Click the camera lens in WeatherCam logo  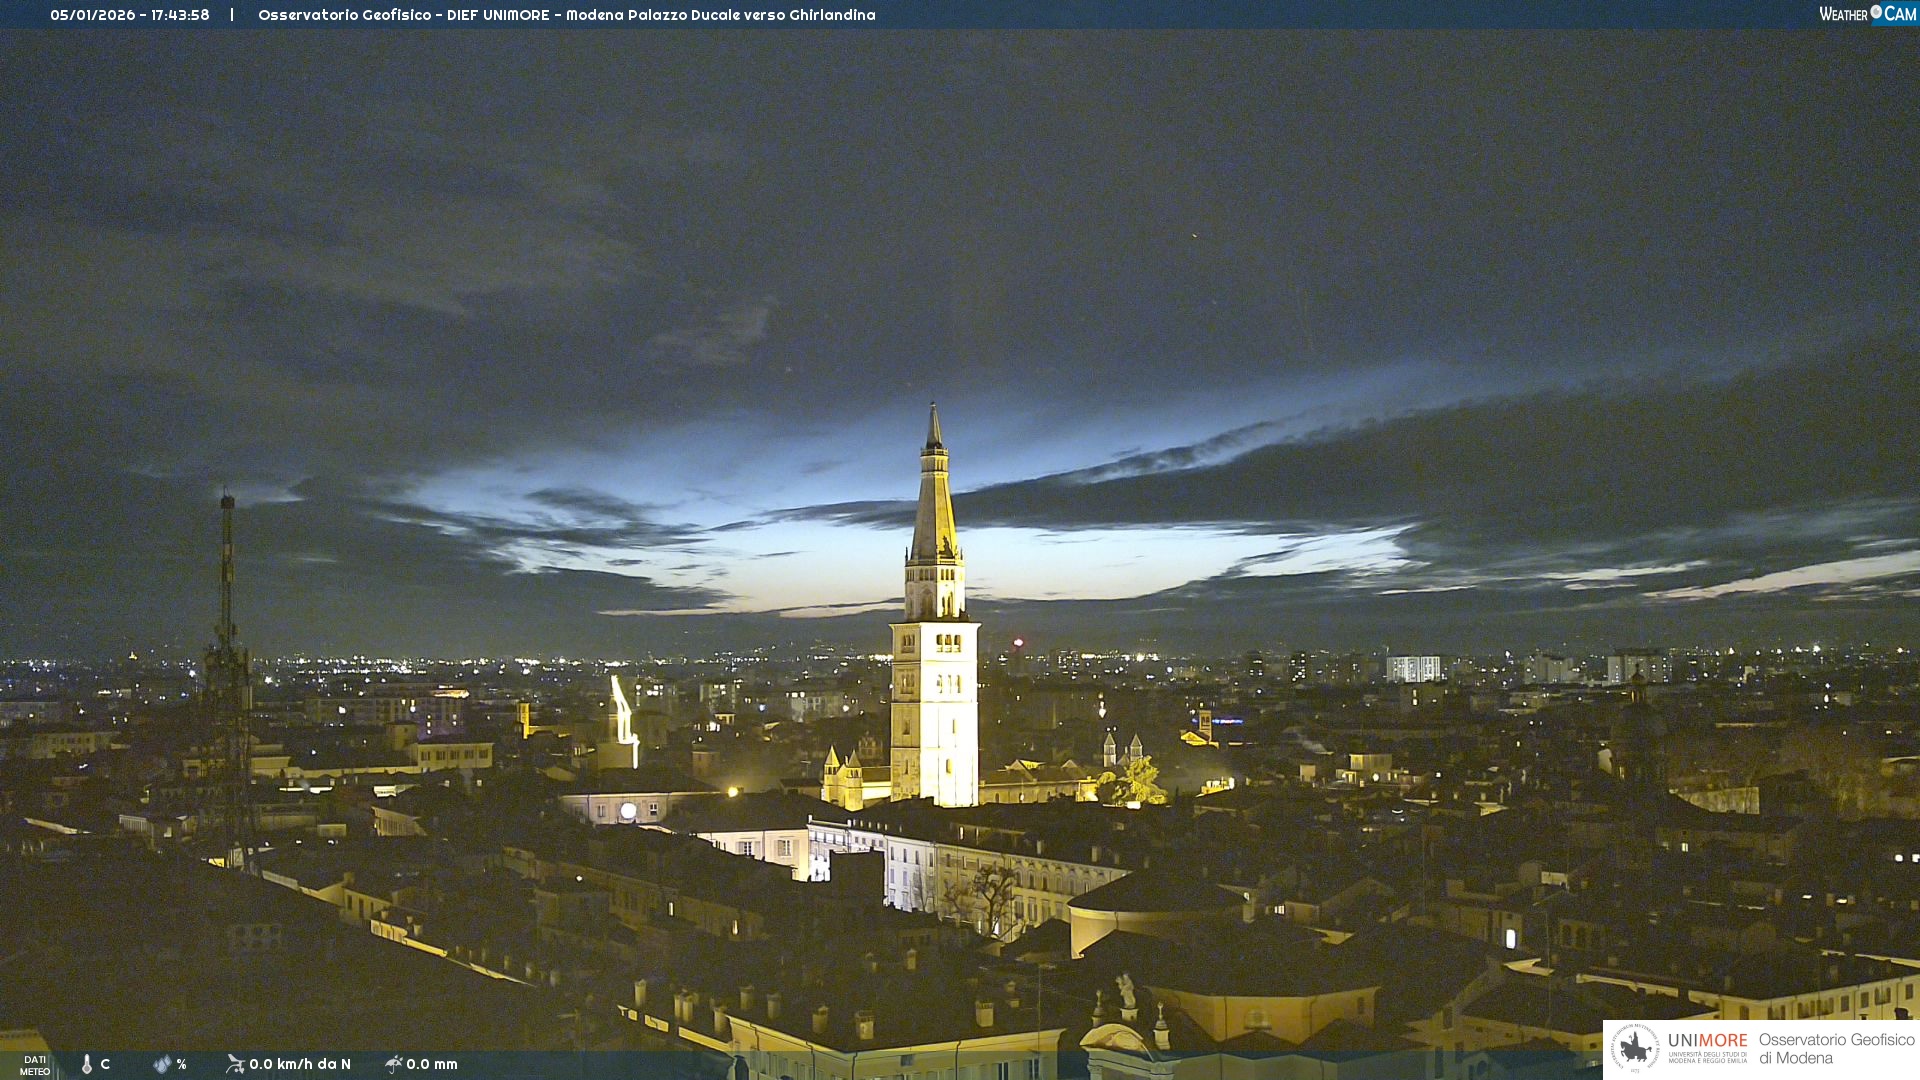(1876, 12)
